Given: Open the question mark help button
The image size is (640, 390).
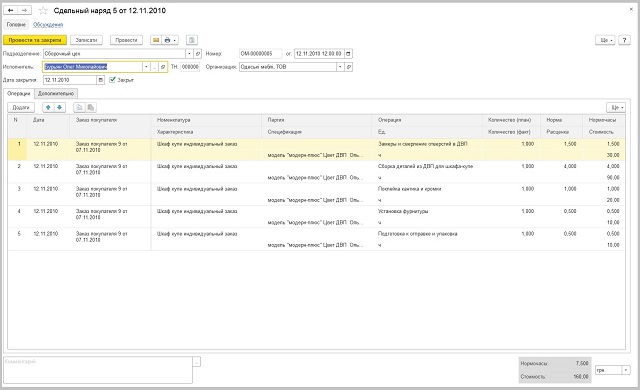Looking at the screenshot, I should tap(624, 40).
